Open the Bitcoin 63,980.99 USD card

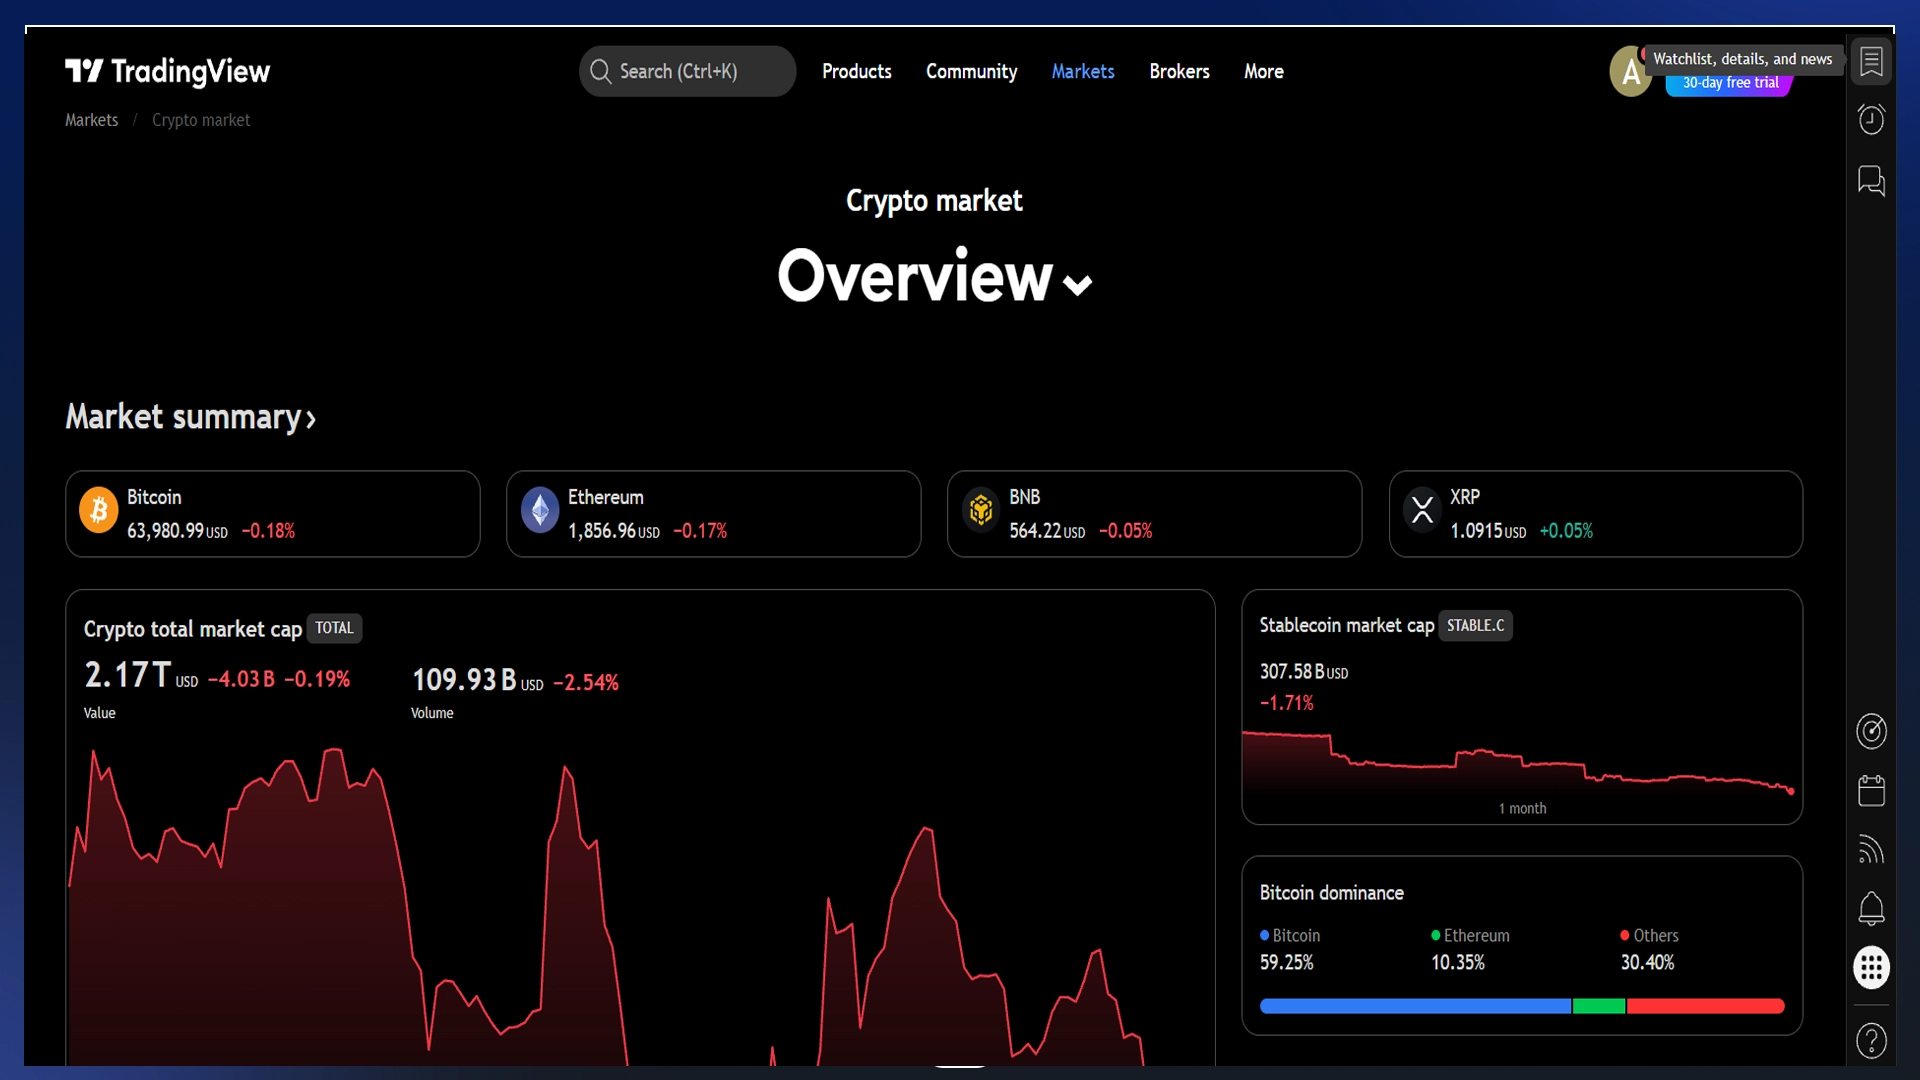272,514
